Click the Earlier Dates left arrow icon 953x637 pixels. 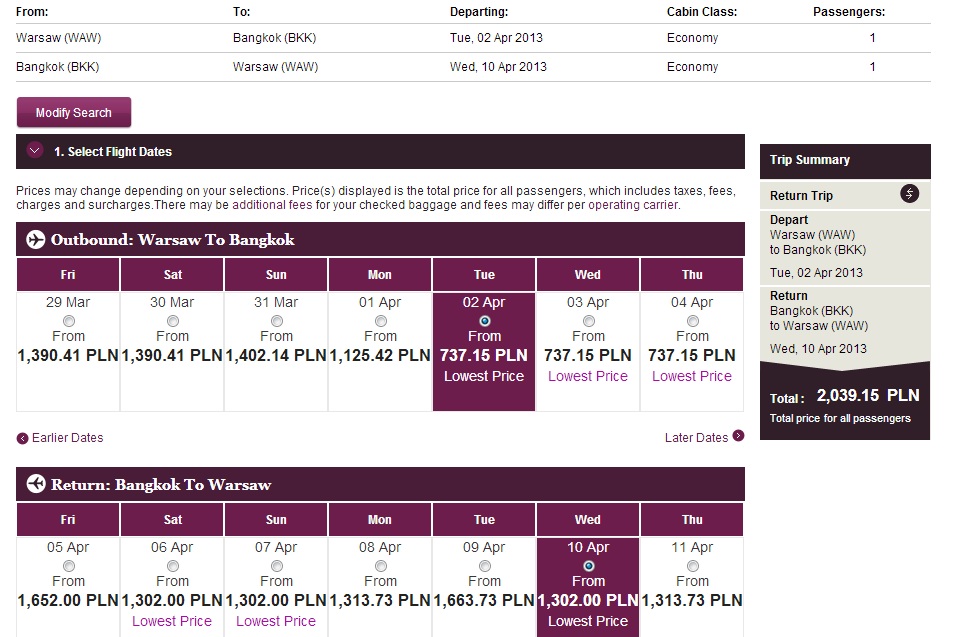click(22, 438)
